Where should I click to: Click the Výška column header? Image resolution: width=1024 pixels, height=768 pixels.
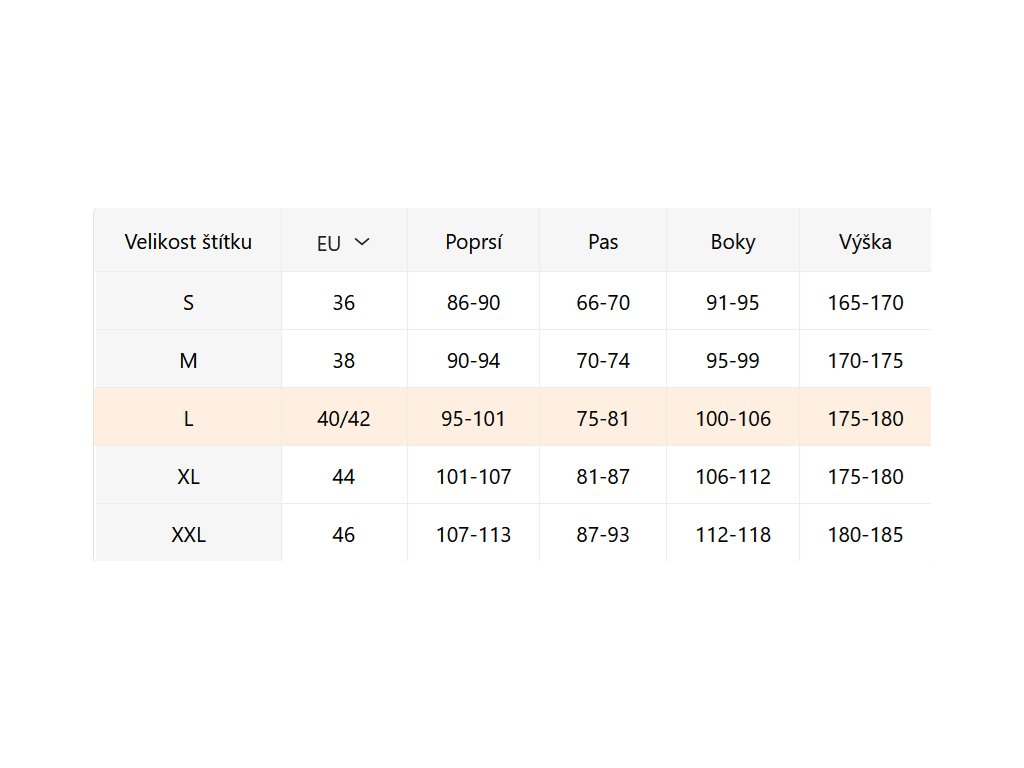coord(865,241)
